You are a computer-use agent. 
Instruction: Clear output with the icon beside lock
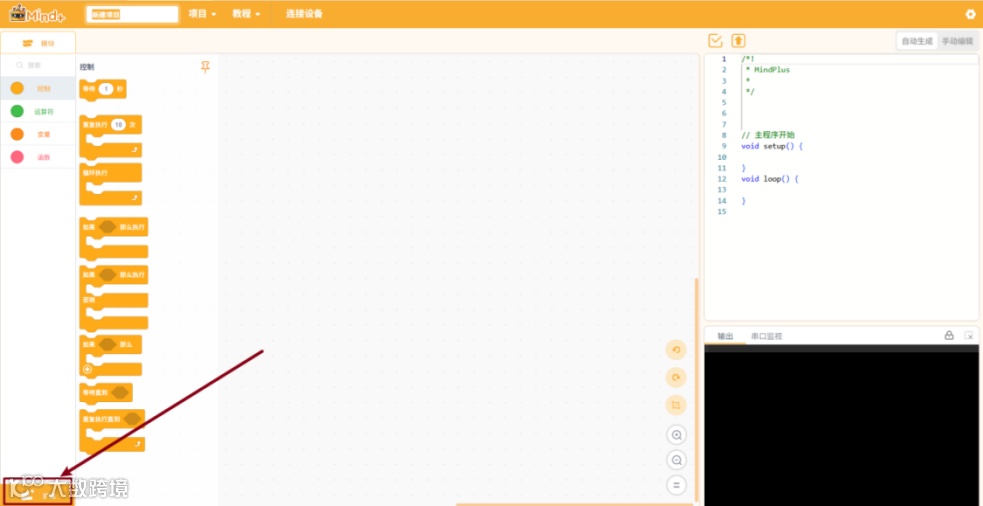coord(969,335)
